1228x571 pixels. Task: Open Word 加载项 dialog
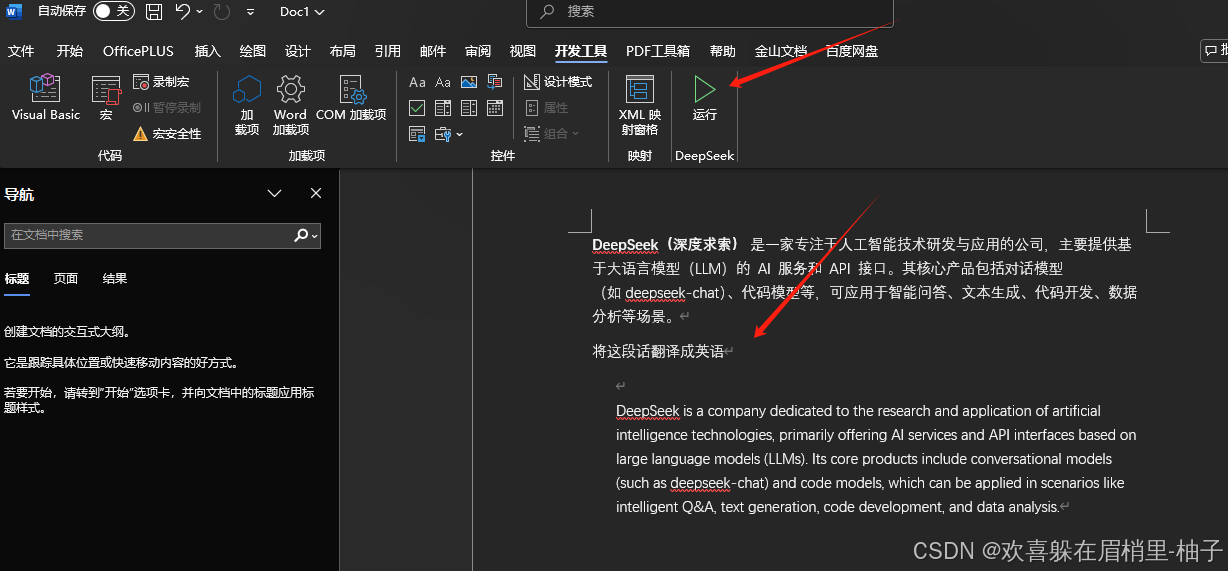[290, 104]
